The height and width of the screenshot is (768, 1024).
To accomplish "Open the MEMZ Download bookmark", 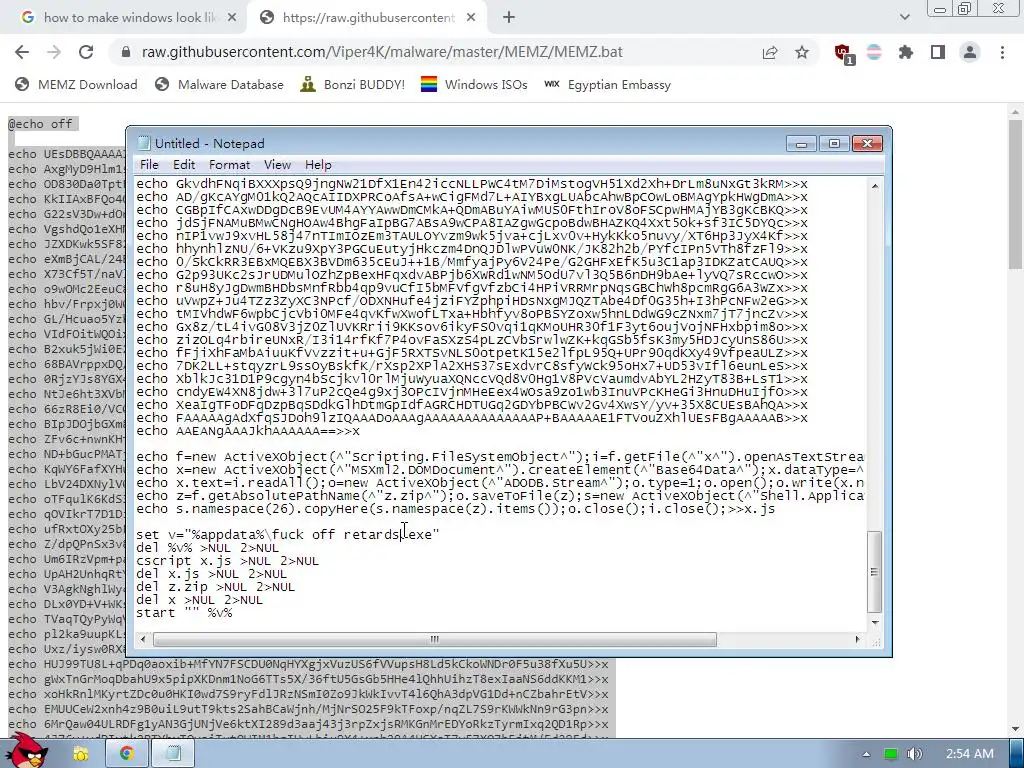I will click(76, 85).
